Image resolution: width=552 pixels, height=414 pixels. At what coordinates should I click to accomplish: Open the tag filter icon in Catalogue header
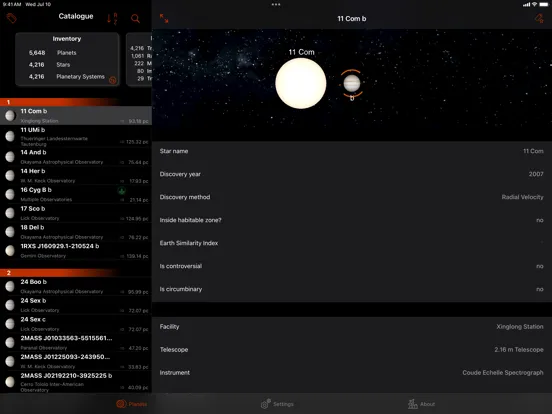pyautogui.click(x=12, y=18)
